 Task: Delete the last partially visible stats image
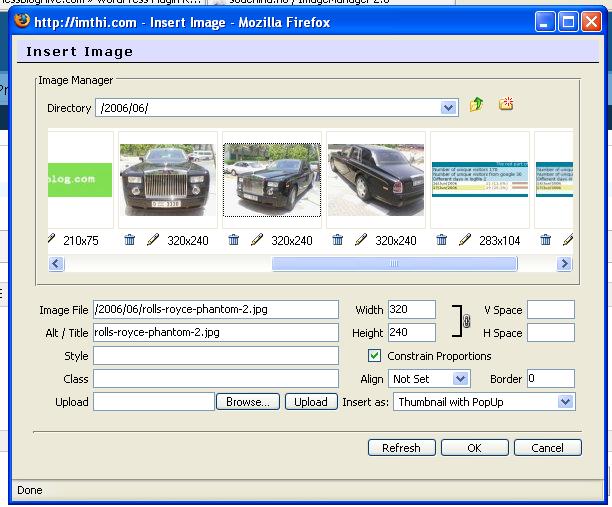[546, 240]
